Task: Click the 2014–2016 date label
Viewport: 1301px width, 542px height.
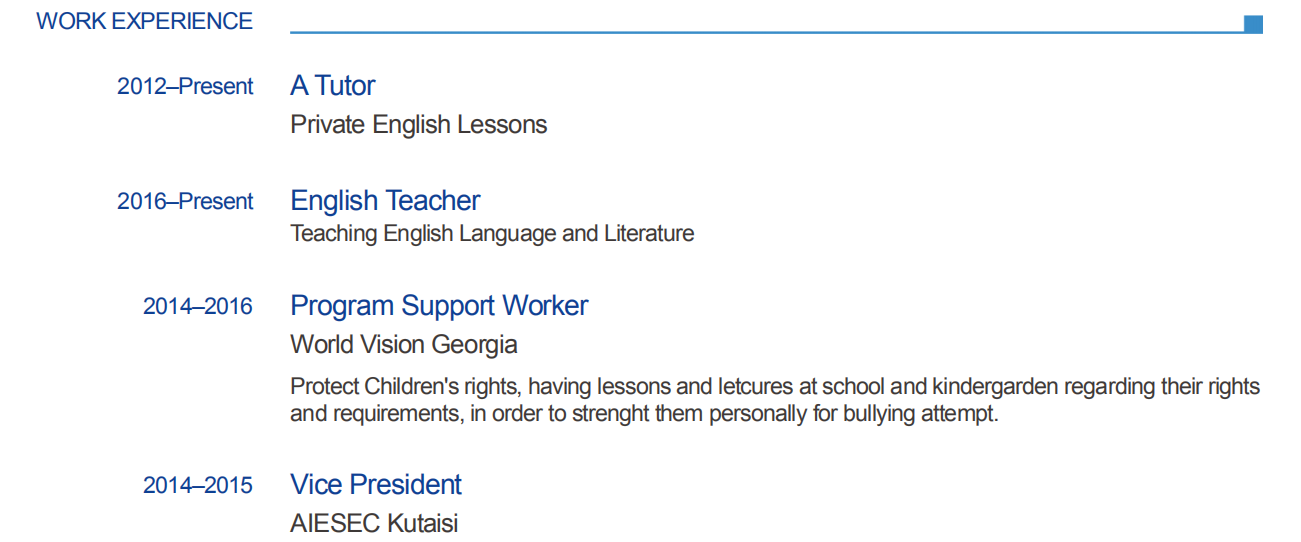Action: pyautogui.click(x=197, y=307)
